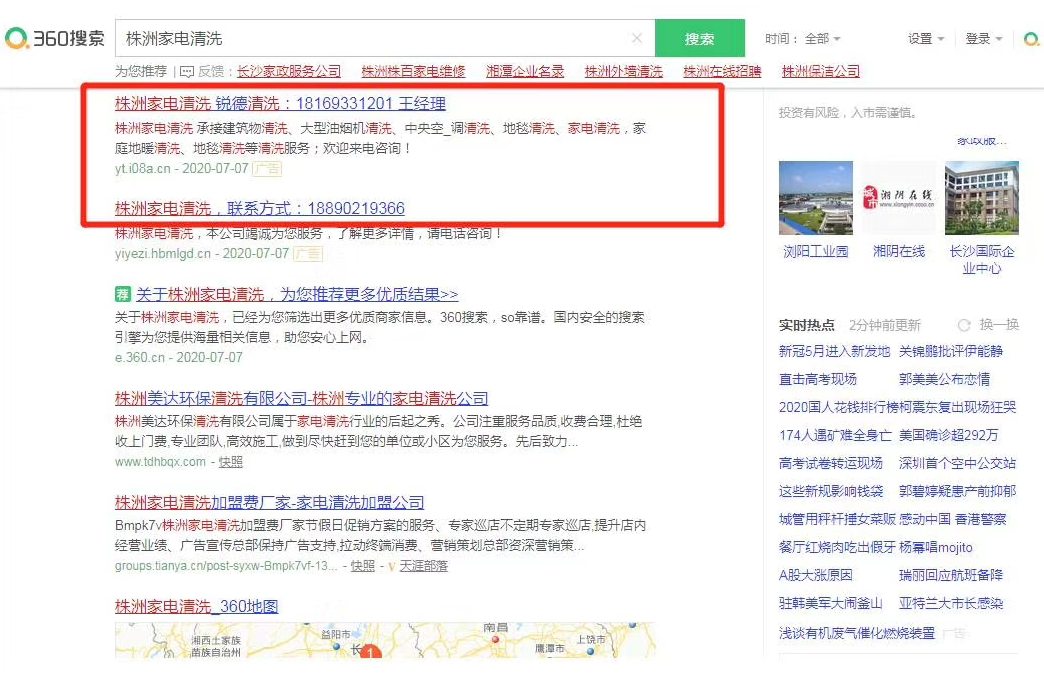This screenshot has height=684, width=1044.
Task: Open 关于株洲家电清洗 为您推荐更多优质结果 link
Action: (297, 294)
